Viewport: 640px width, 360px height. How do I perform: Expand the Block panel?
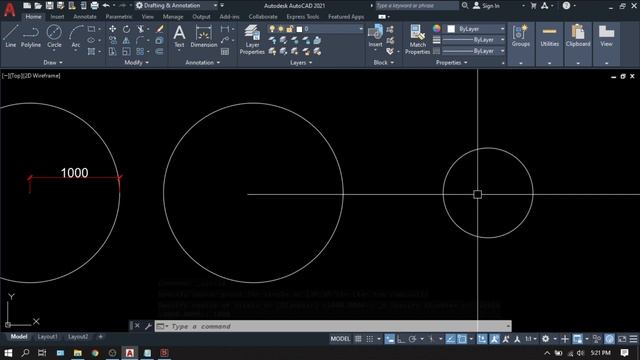pos(384,62)
